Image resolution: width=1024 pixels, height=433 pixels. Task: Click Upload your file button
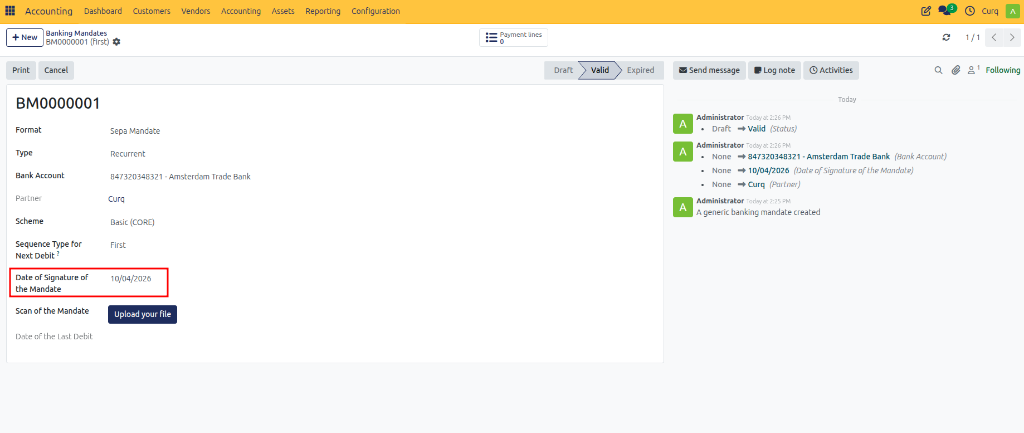pyautogui.click(x=142, y=314)
